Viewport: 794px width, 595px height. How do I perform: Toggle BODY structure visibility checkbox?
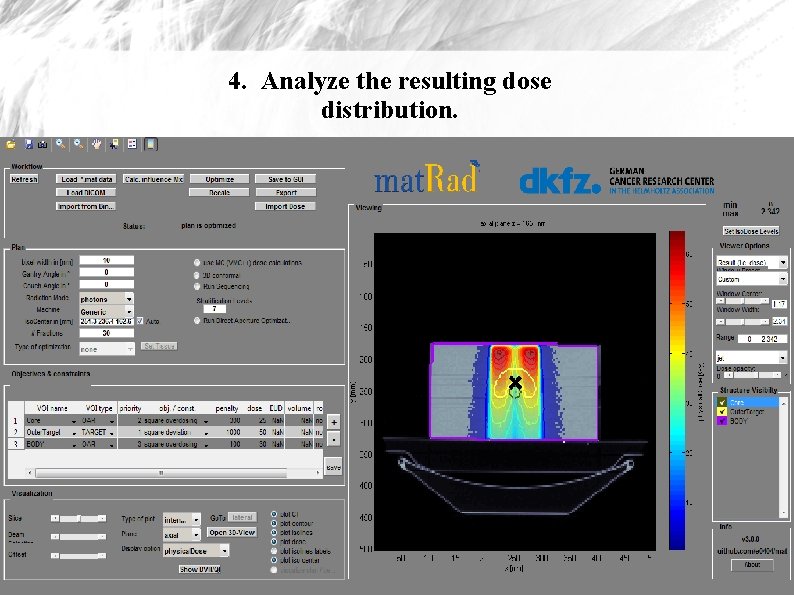pos(722,421)
